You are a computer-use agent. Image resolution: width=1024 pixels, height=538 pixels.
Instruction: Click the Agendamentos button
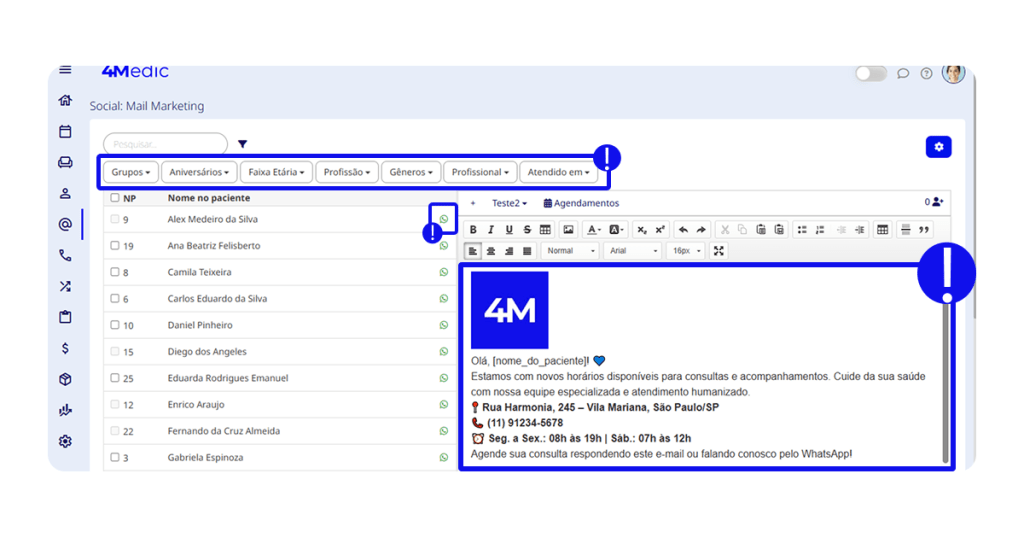(x=581, y=203)
